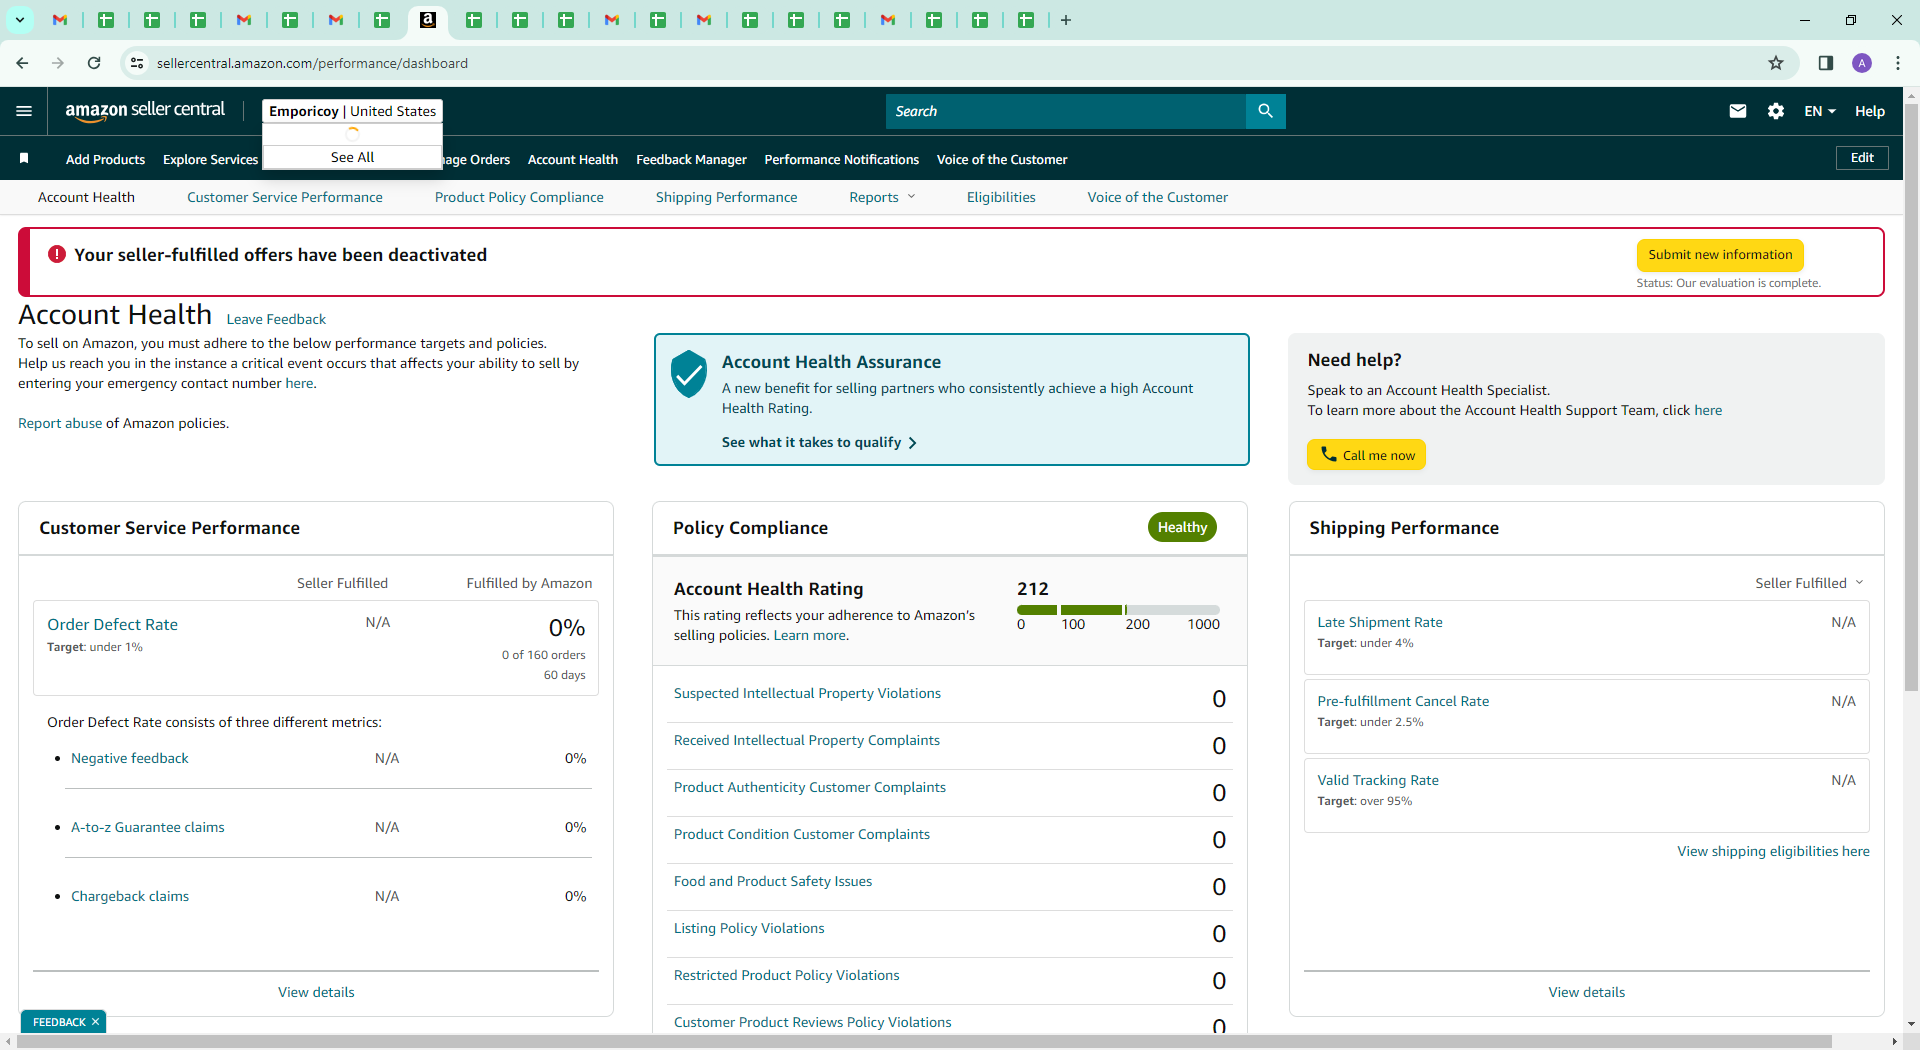Open the Chrome three-dot menu
Viewport: 1920px width, 1050px height.
click(x=1898, y=63)
